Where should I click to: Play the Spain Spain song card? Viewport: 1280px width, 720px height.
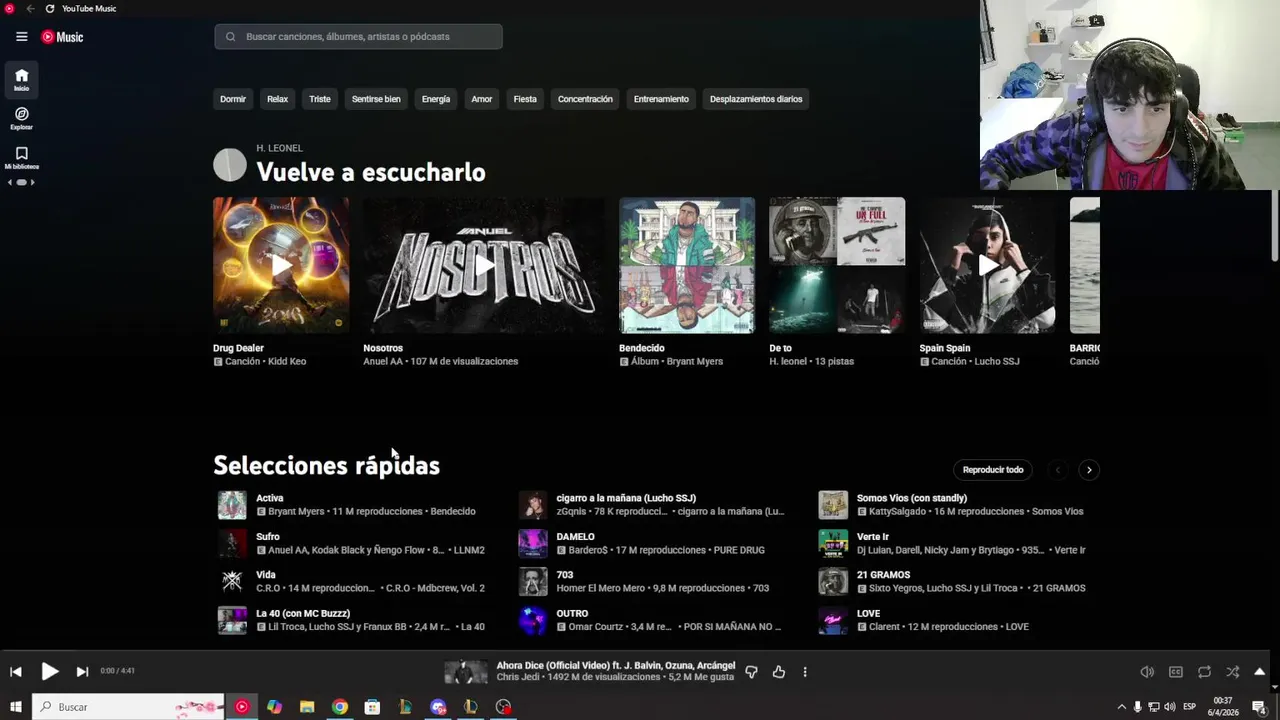(x=987, y=265)
